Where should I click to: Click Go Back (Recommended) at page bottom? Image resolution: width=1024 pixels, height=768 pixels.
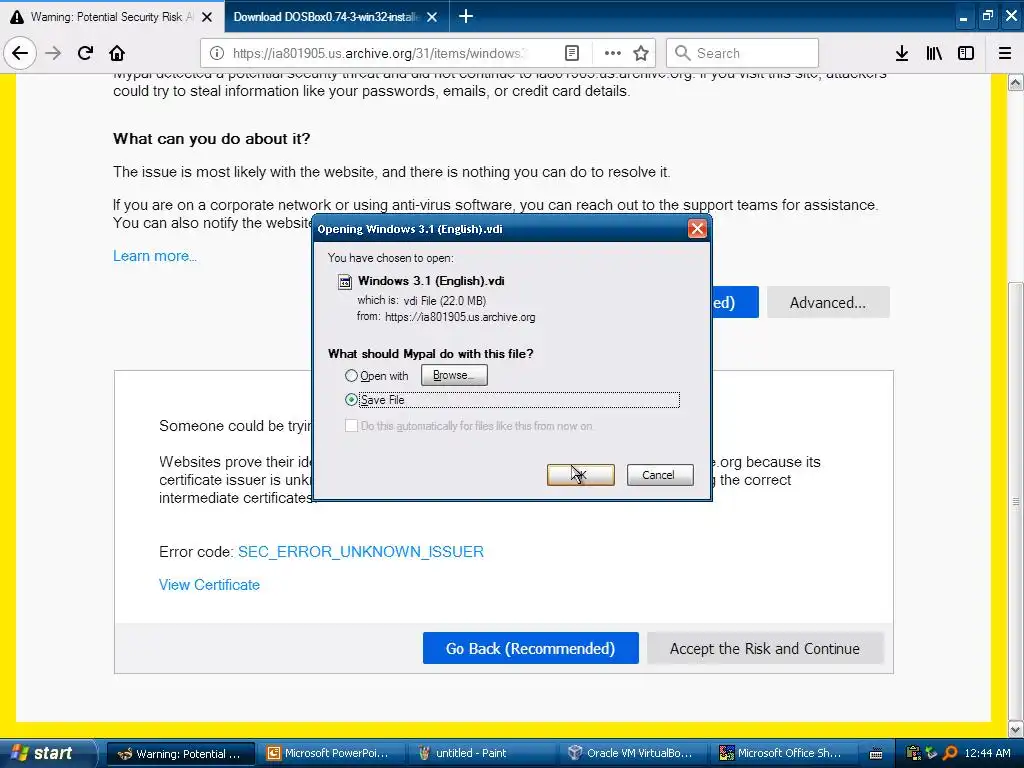[x=530, y=648]
